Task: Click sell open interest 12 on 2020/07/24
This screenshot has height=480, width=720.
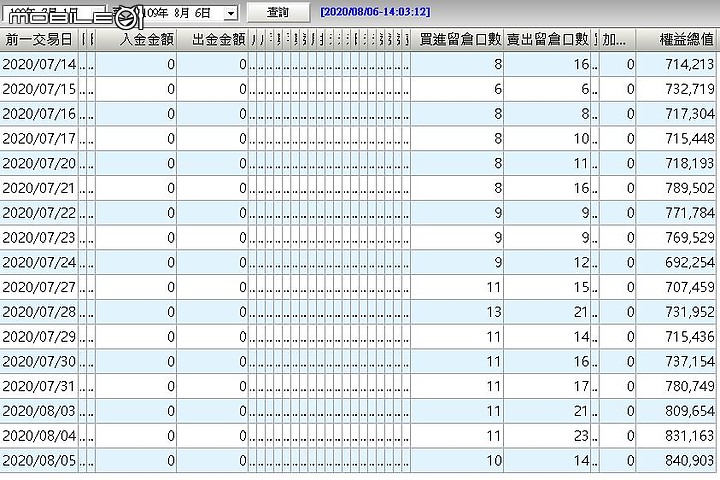Action: click(x=581, y=263)
